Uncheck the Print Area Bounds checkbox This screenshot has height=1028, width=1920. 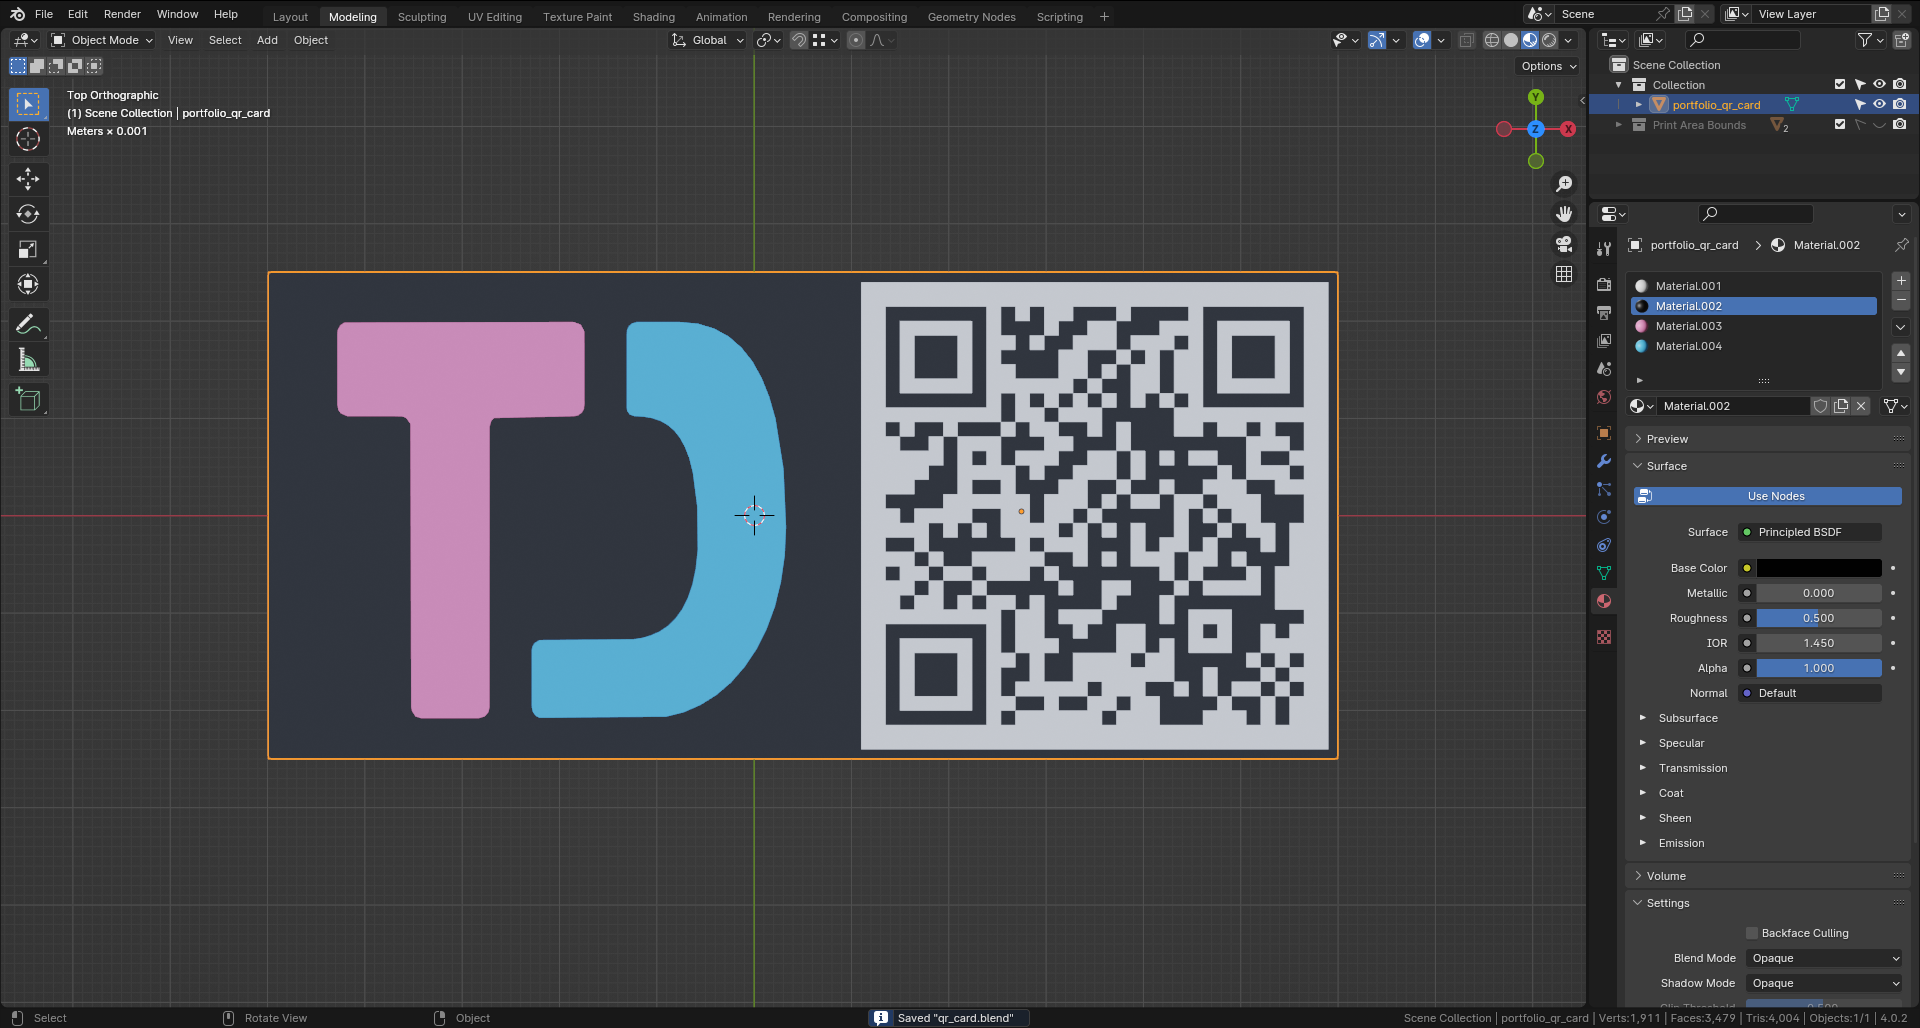pos(1839,124)
